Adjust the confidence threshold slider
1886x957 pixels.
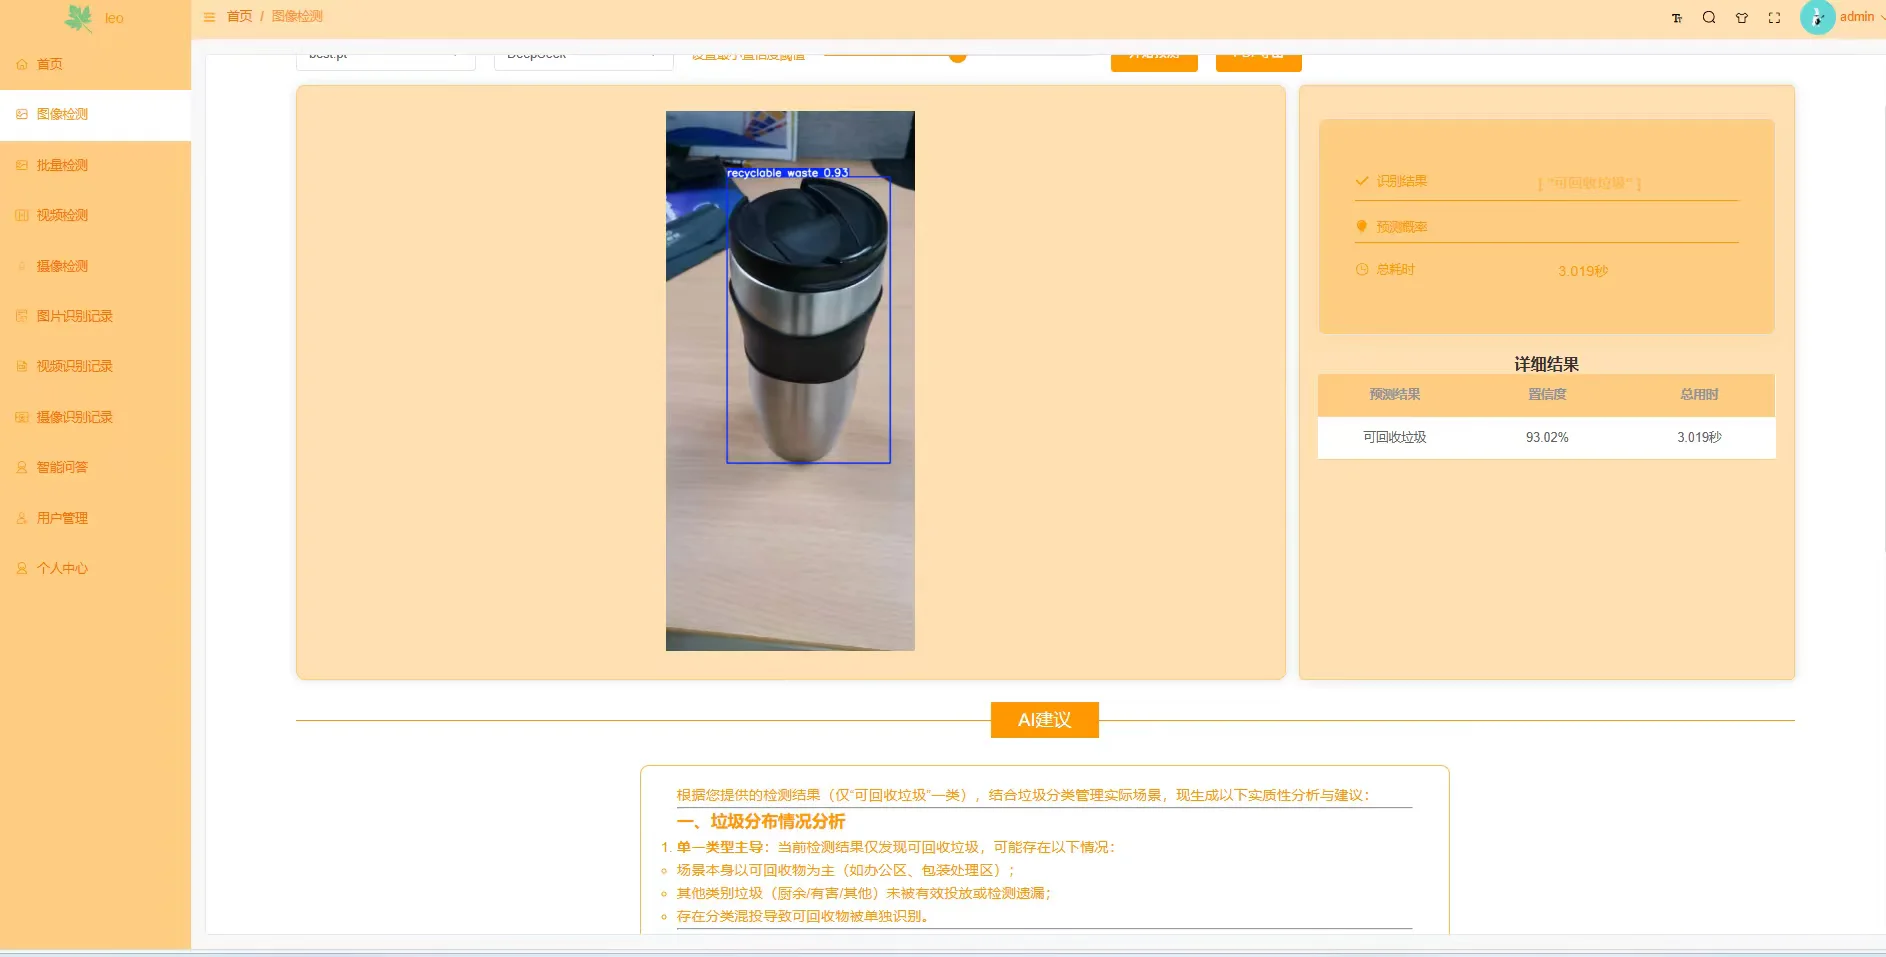coord(957,55)
